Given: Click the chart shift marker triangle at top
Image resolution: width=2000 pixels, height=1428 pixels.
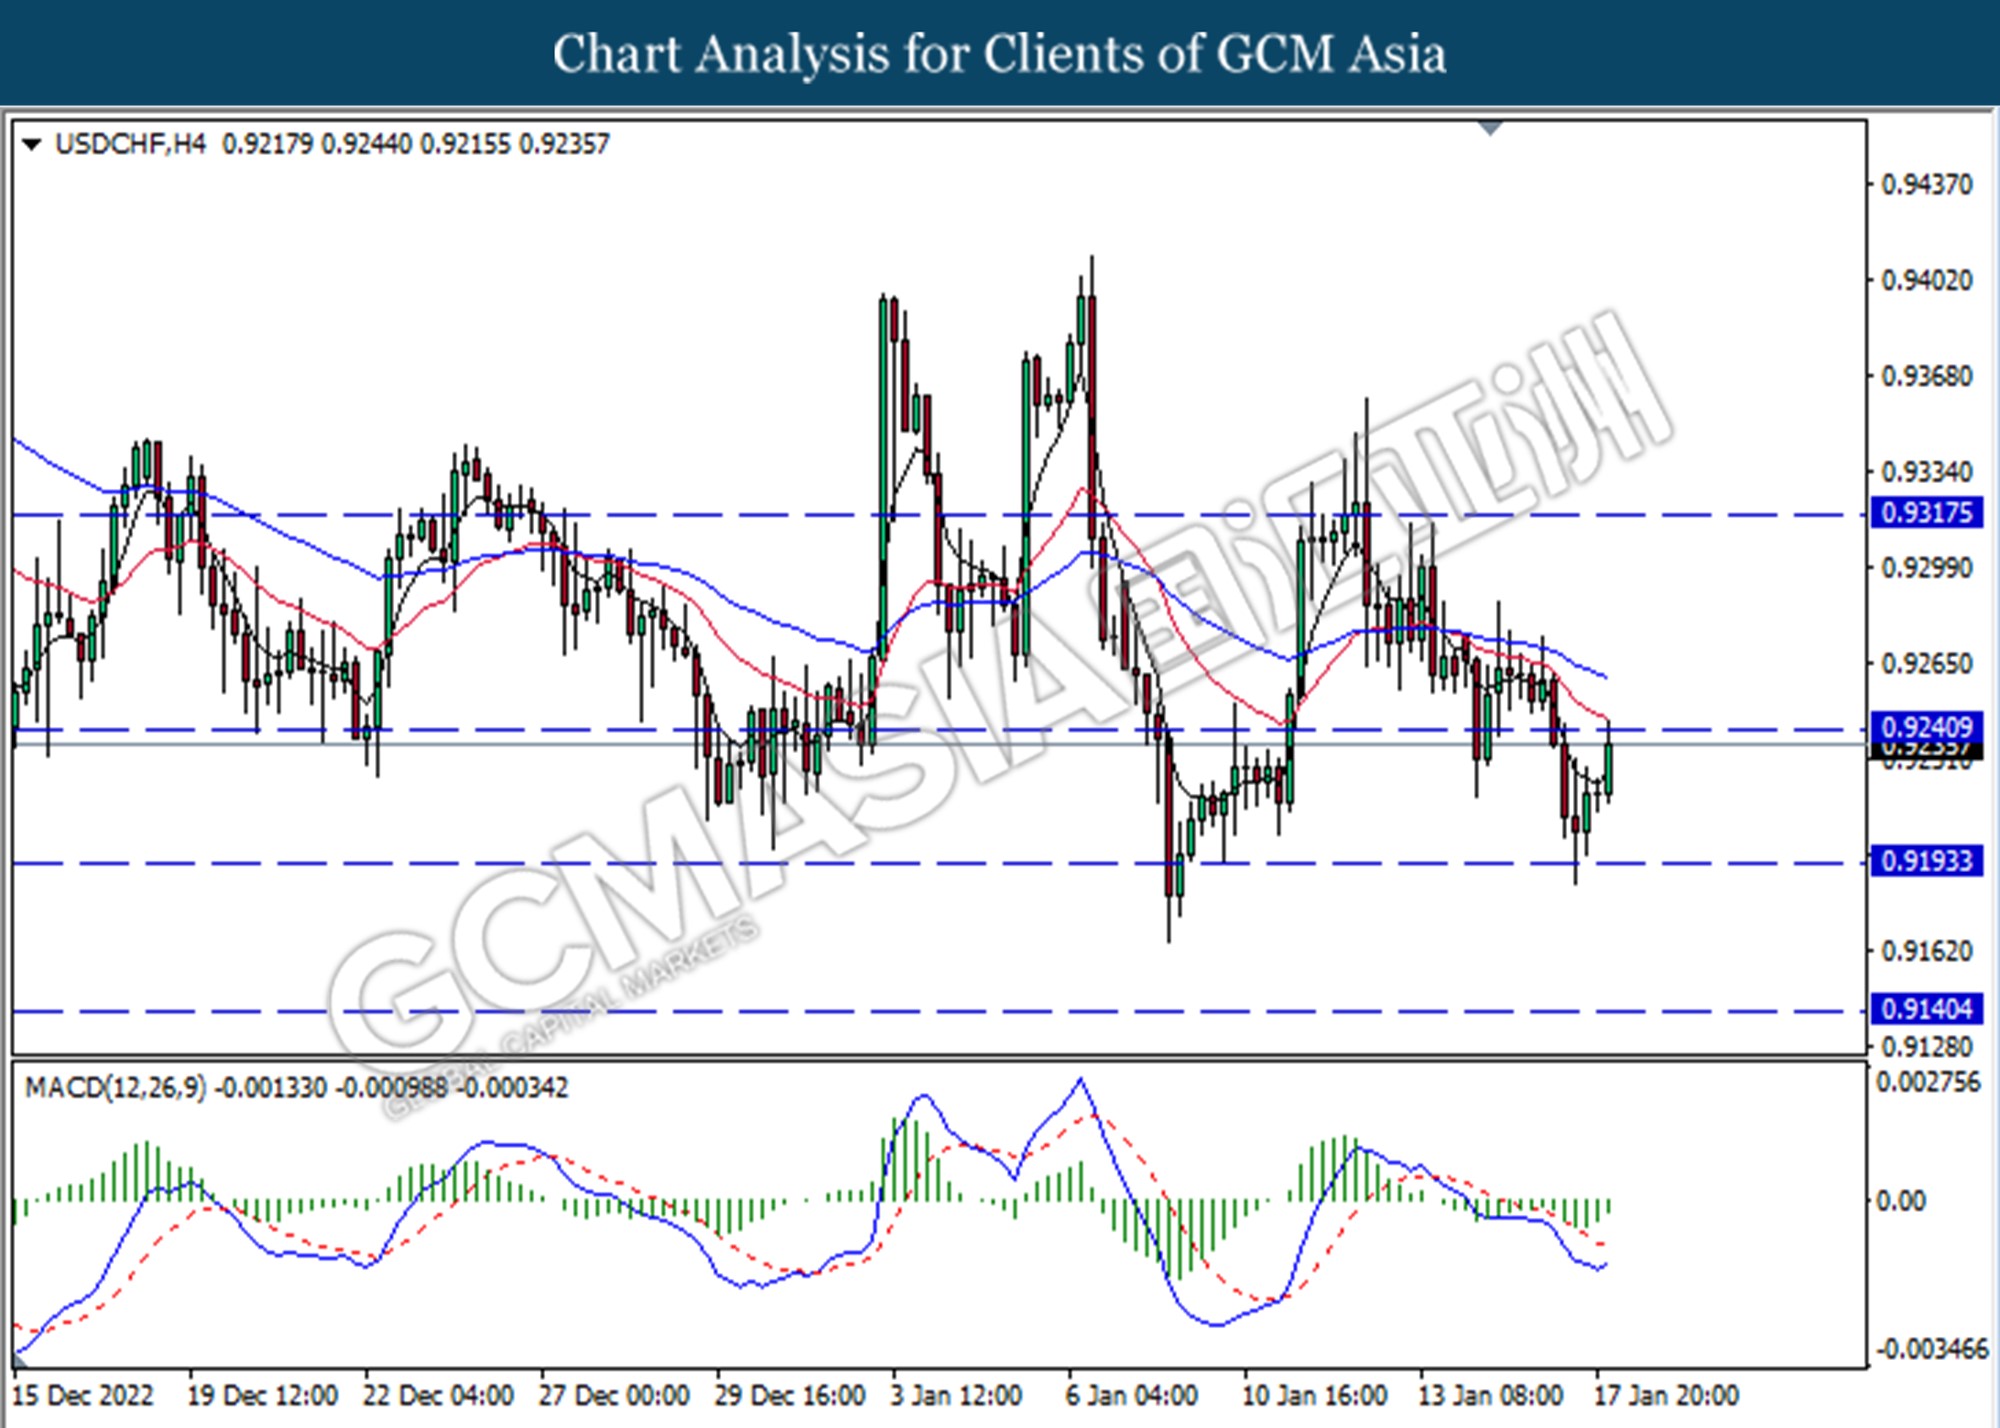Looking at the screenshot, I should point(1490,128).
